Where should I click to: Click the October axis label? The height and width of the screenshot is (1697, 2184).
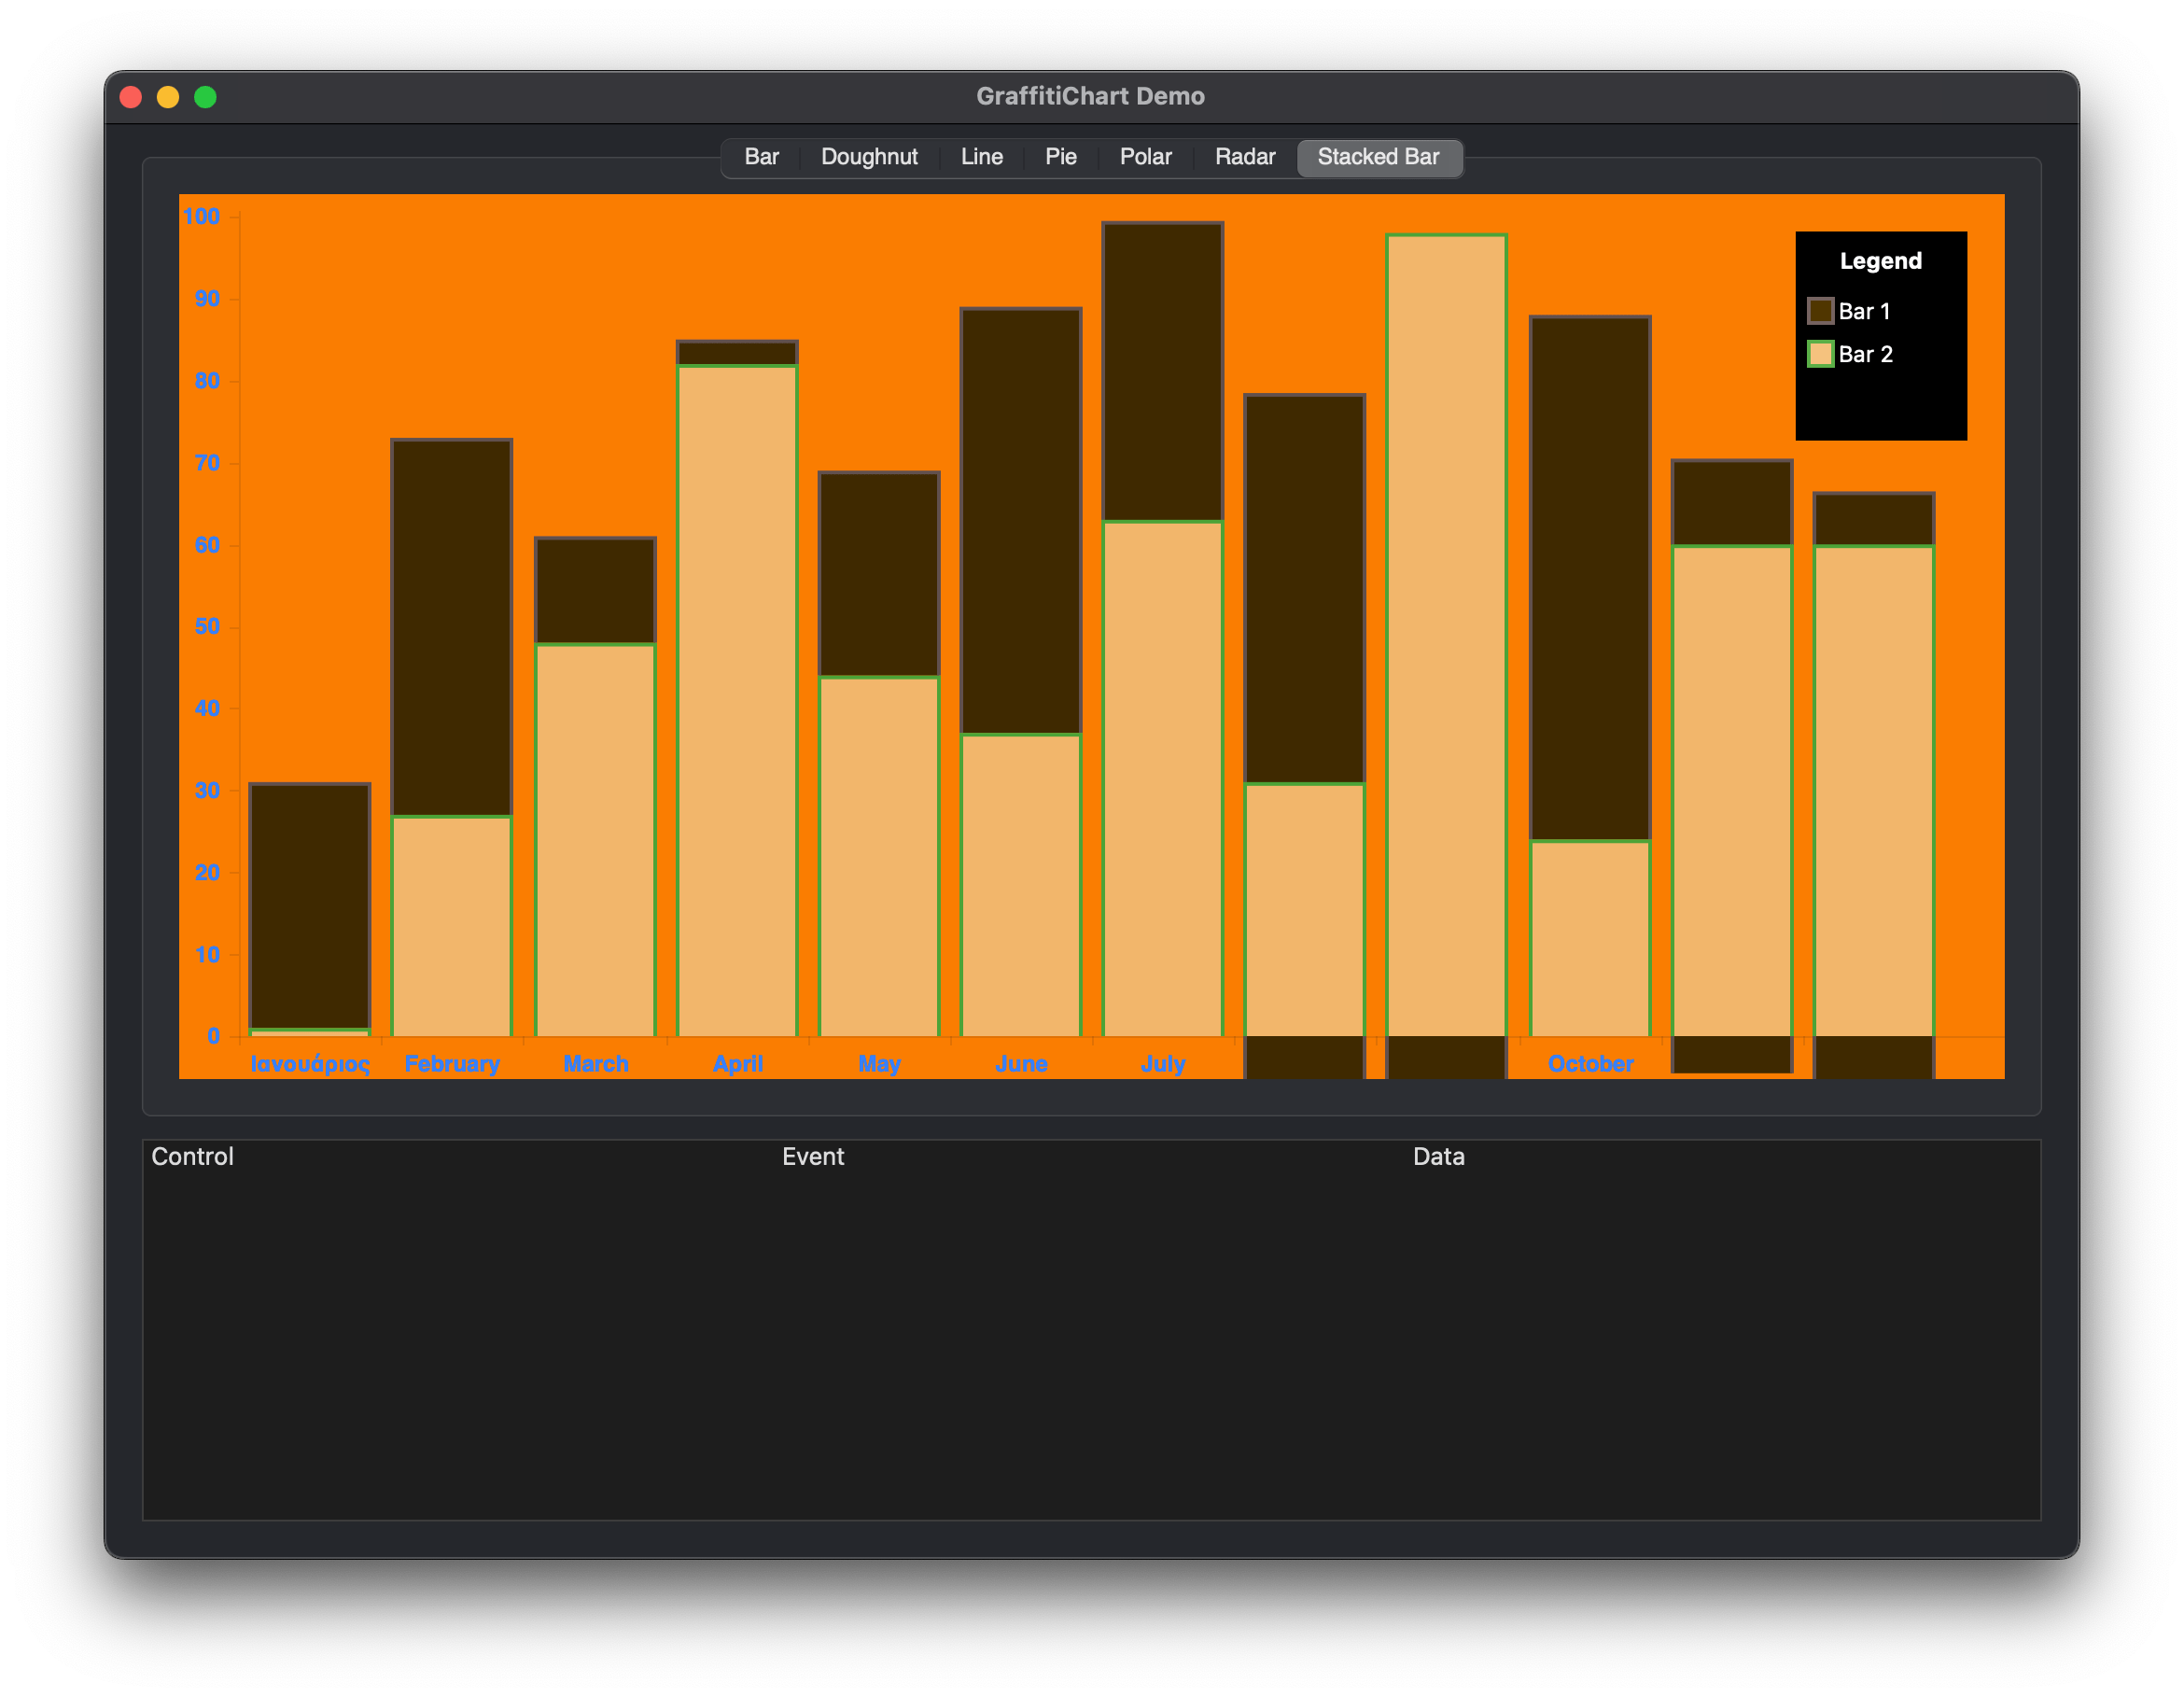pyautogui.click(x=1590, y=1063)
